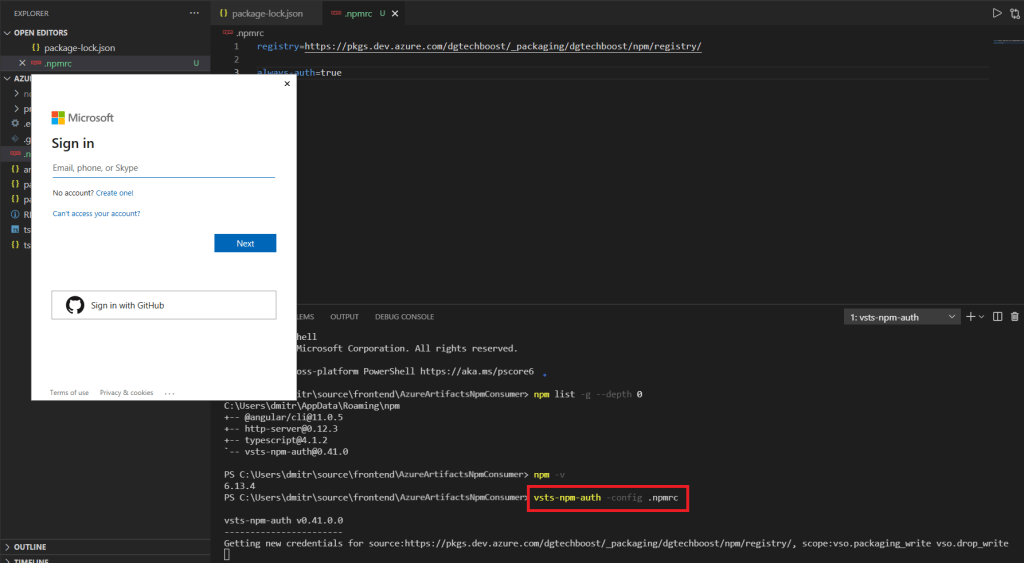This screenshot has width=1024, height=563.
Task: Open the Debug Console tab
Action: click(x=404, y=317)
